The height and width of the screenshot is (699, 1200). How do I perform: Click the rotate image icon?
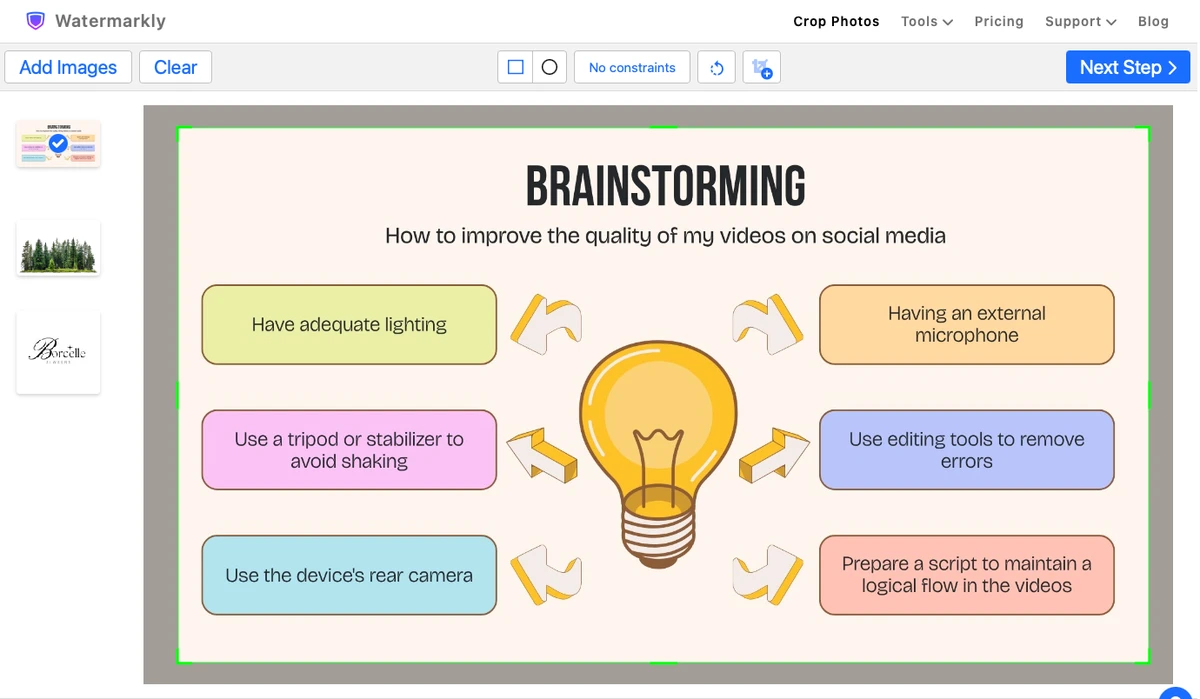[x=716, y=67]
